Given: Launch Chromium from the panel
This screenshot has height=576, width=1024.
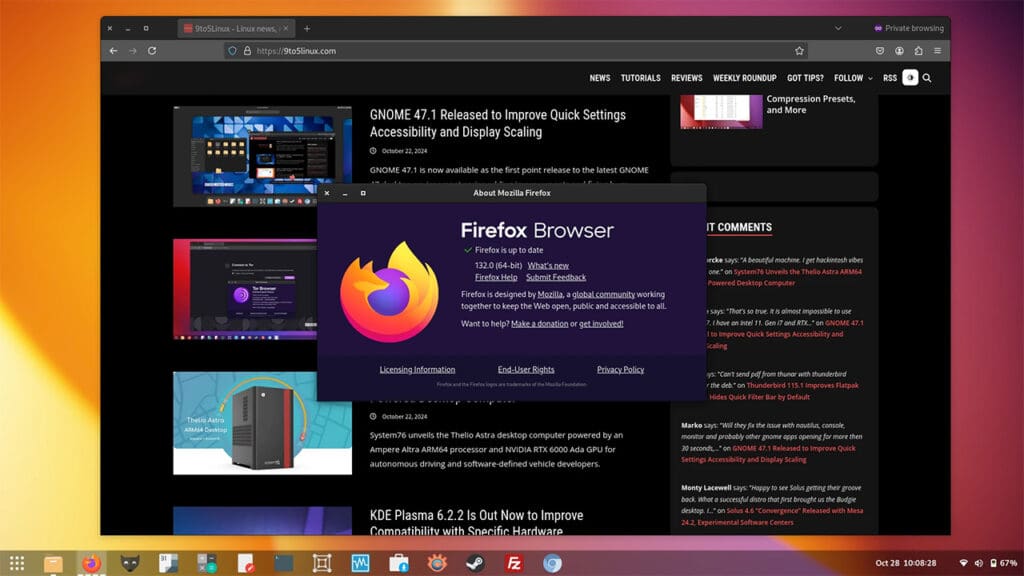Looking at the screenshot, I should pos(552,563).
